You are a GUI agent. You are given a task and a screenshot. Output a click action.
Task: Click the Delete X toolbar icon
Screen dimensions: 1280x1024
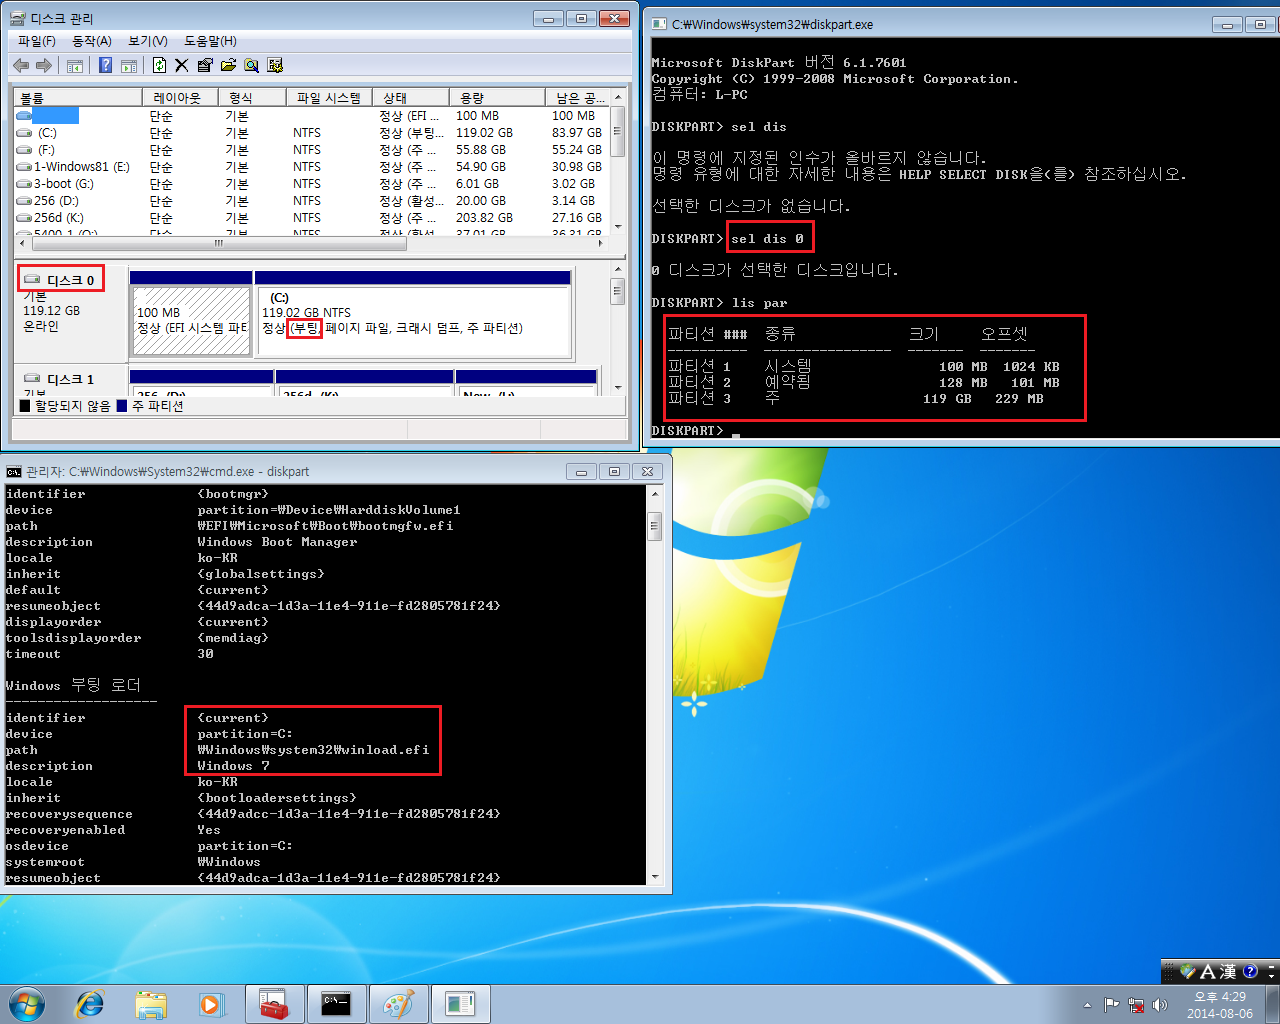182,65
